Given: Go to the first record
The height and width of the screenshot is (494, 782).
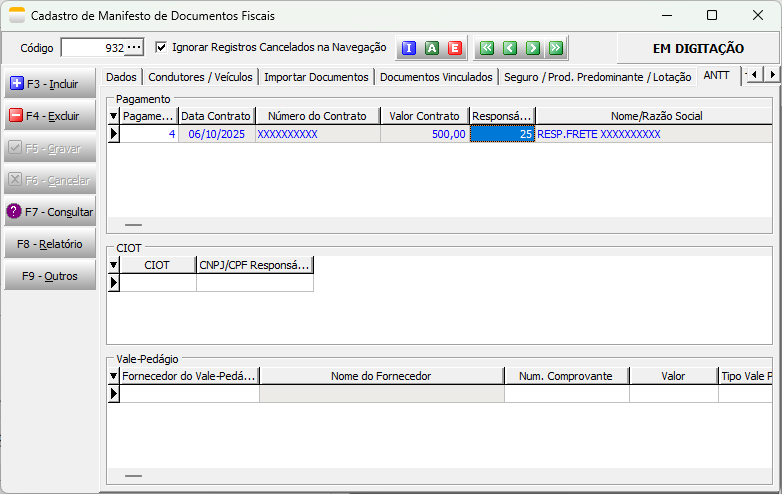Looking at the screenshot, I should [x=486, y=48].
